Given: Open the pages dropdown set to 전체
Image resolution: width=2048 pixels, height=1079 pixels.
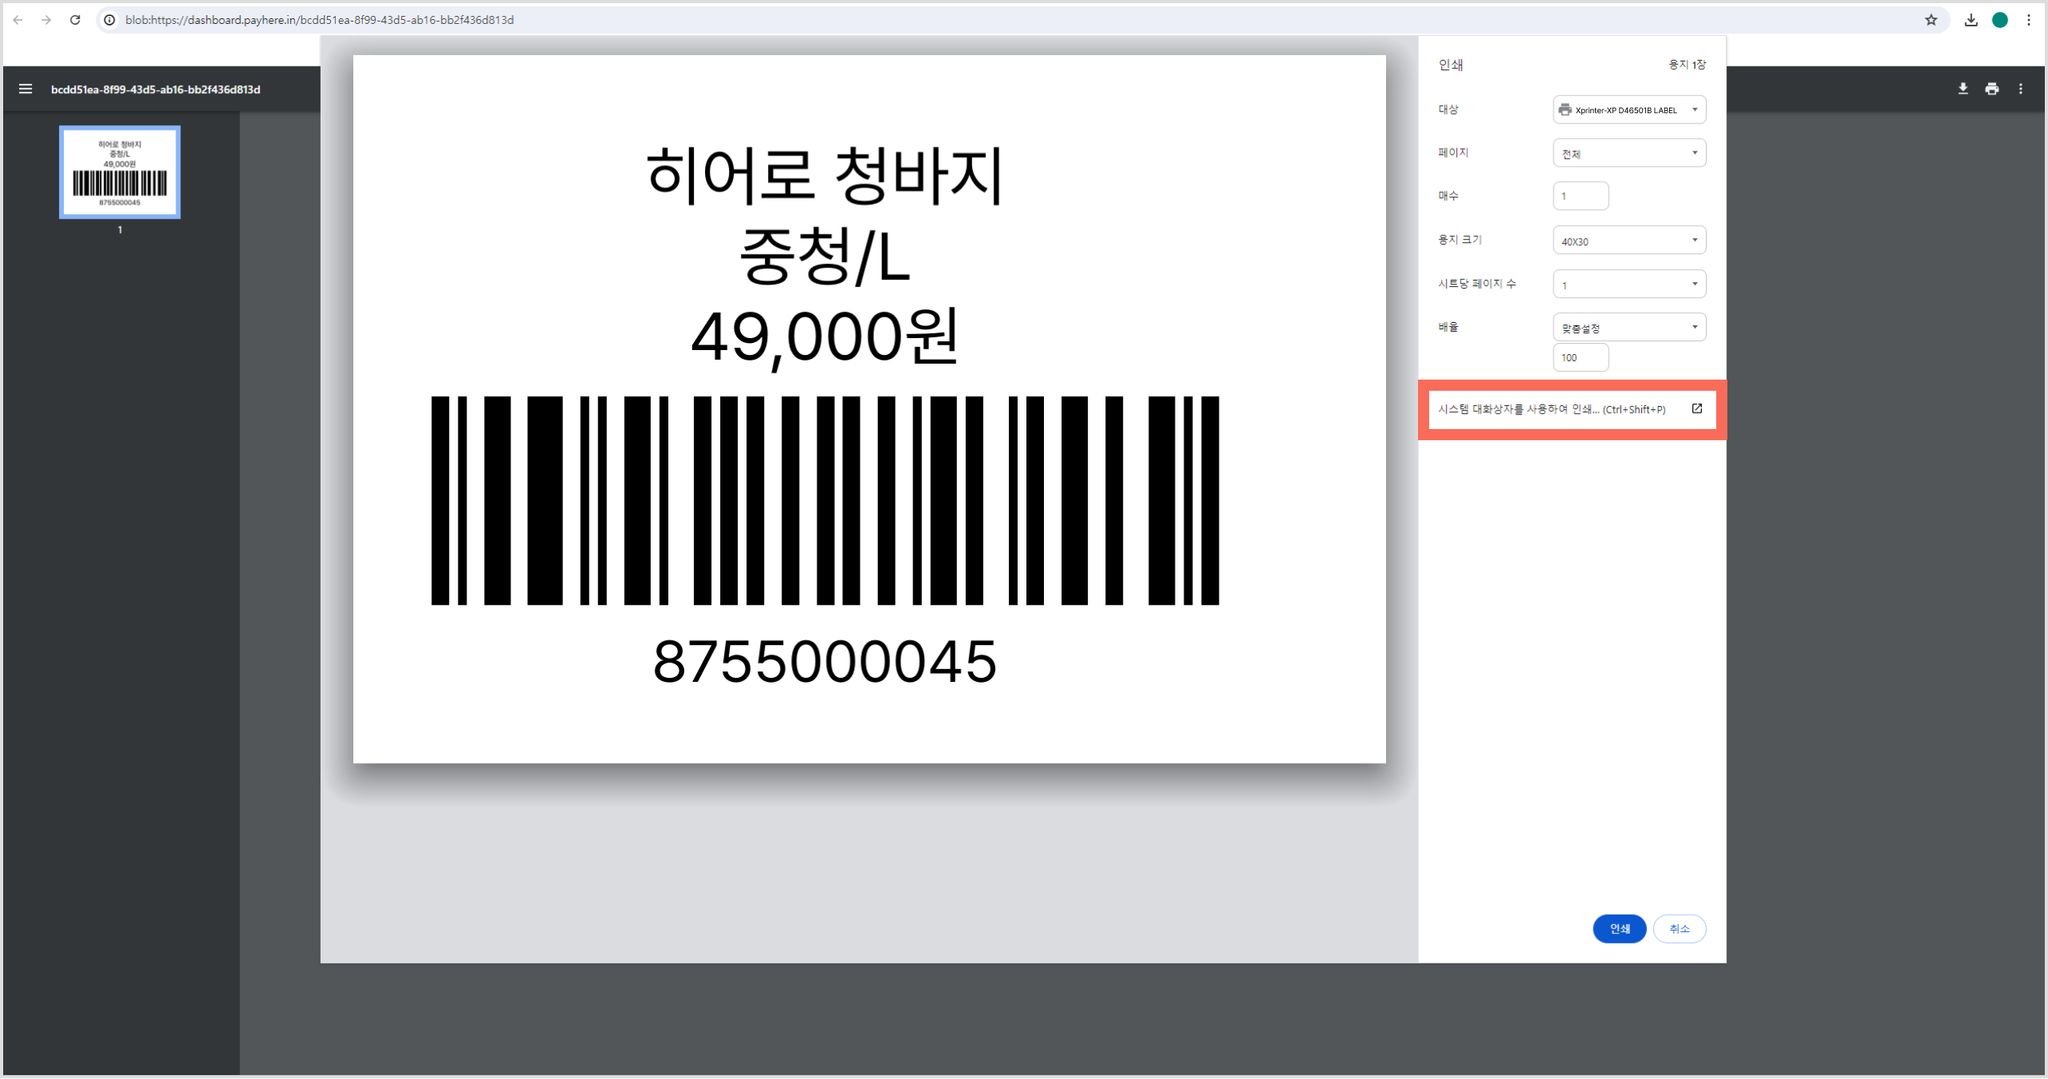Looking at the screenshot, I should click(x=1629, y=153).
